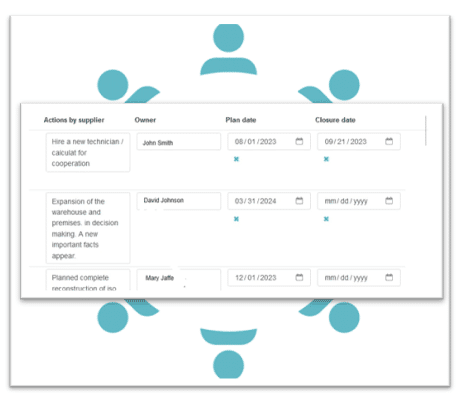The height and width of the screenshot is (403, 463).
Task: Open calendar icon in Mary Jaffe's closure date
Action: 389,277
